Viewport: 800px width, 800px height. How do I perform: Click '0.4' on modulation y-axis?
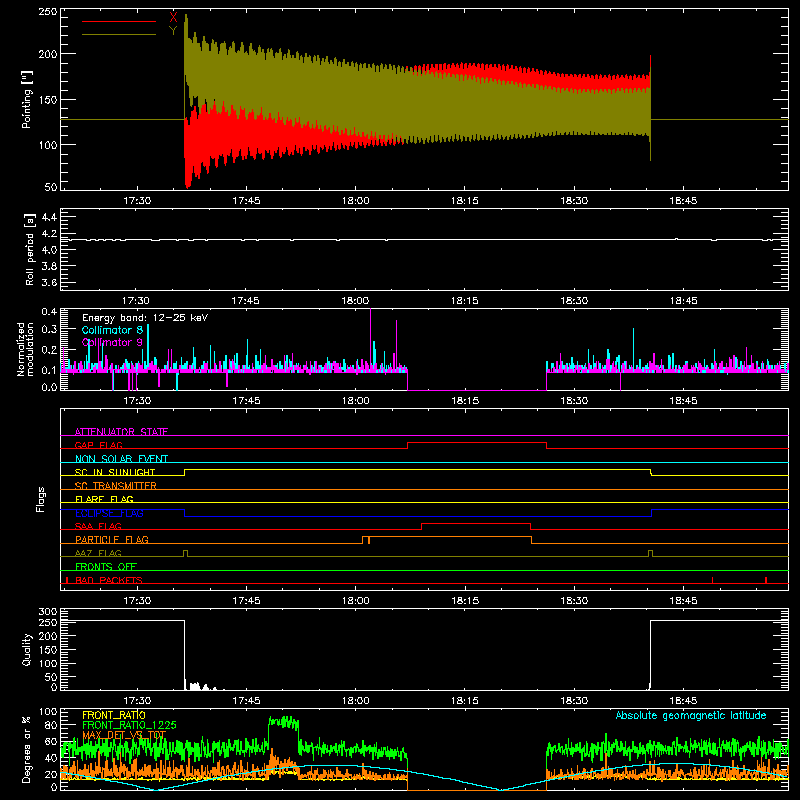pyautogui.click(x=49, y=311)
